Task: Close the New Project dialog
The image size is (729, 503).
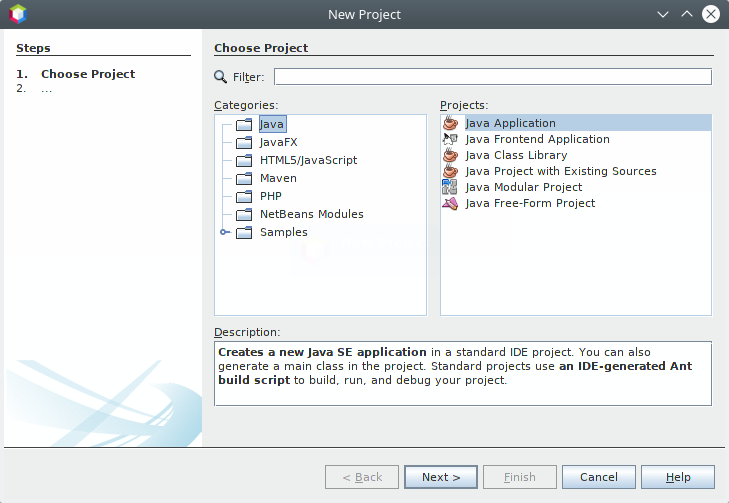Action: click(x=711, y=14)
